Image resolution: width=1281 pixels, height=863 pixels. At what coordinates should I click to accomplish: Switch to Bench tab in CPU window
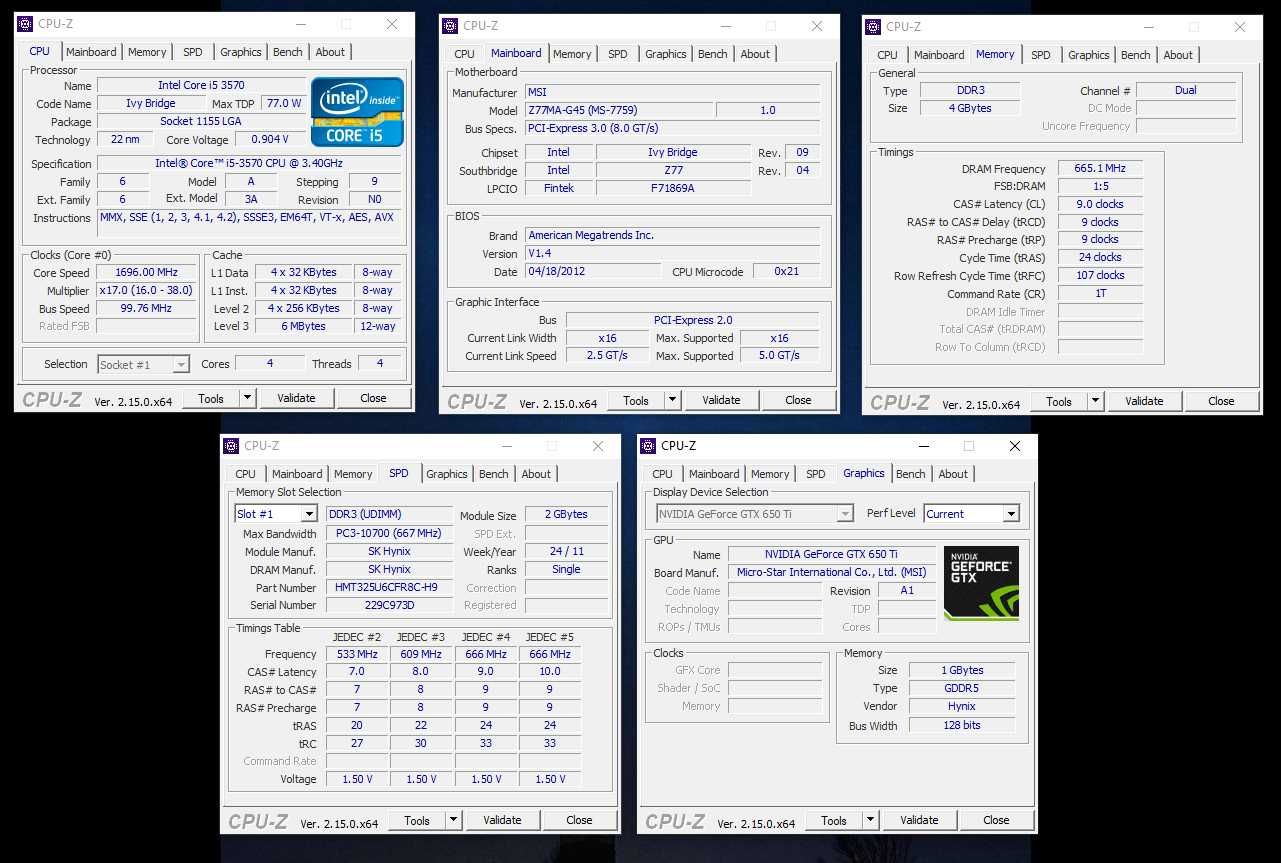click(x=287, y=52)
